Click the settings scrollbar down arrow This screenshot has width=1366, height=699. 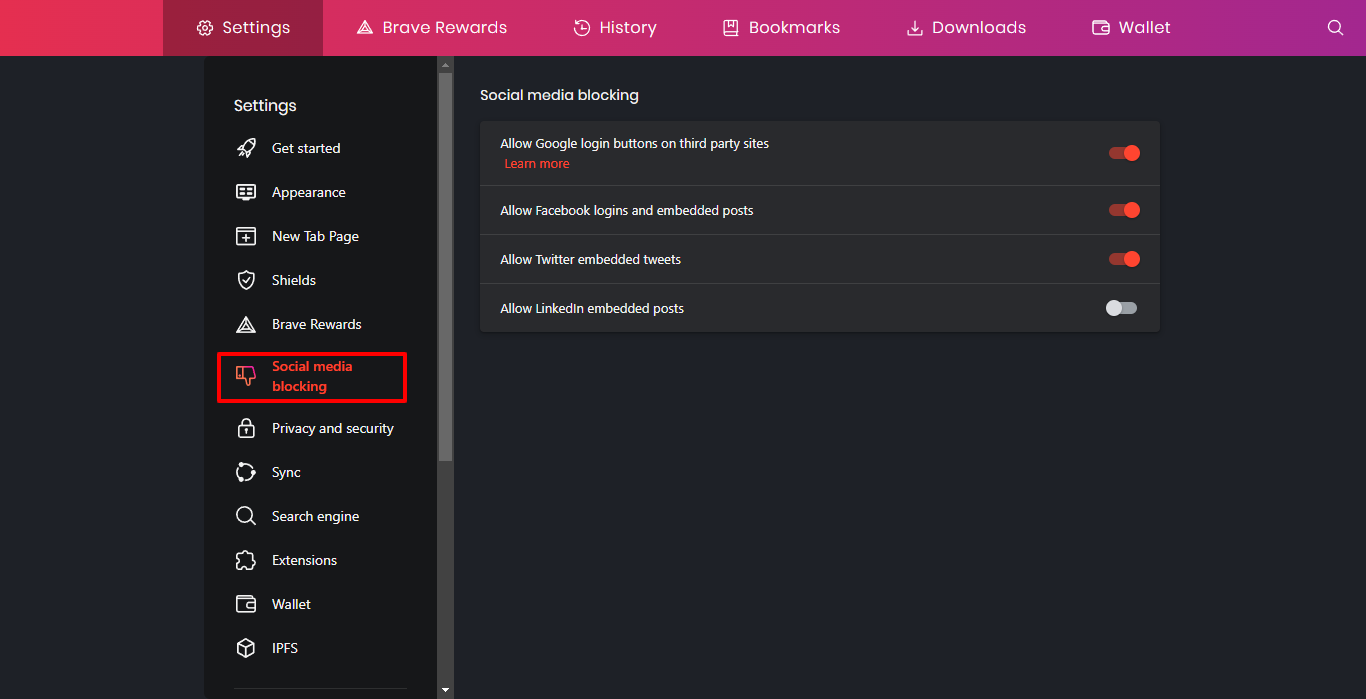pyautogui.click(x=444, y=688)
